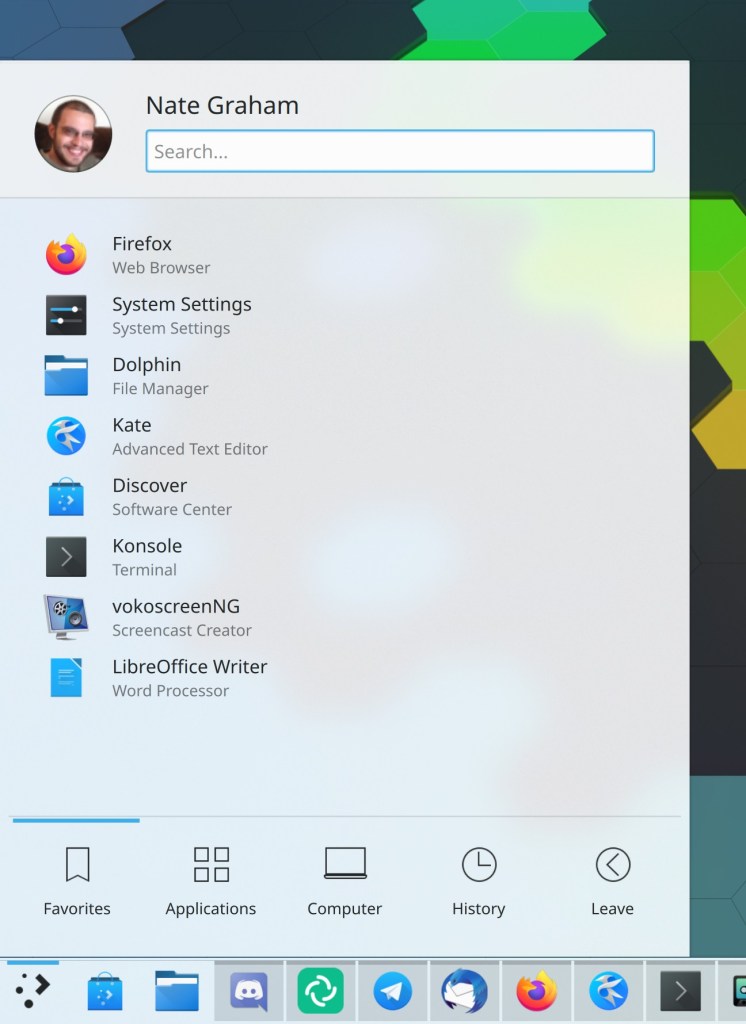Switch to the Favorites tab
Screen dimensions: 746x1024
77,881
